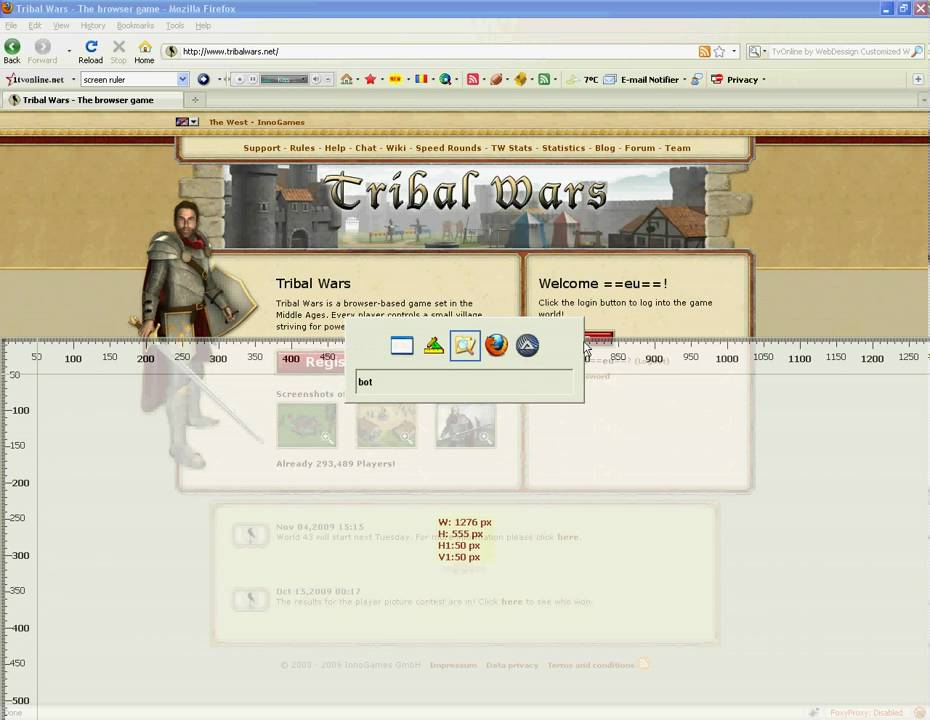Open the screen ruler search combo dropdown
Screen dimensions: 930x720
(x=183, y=79)
